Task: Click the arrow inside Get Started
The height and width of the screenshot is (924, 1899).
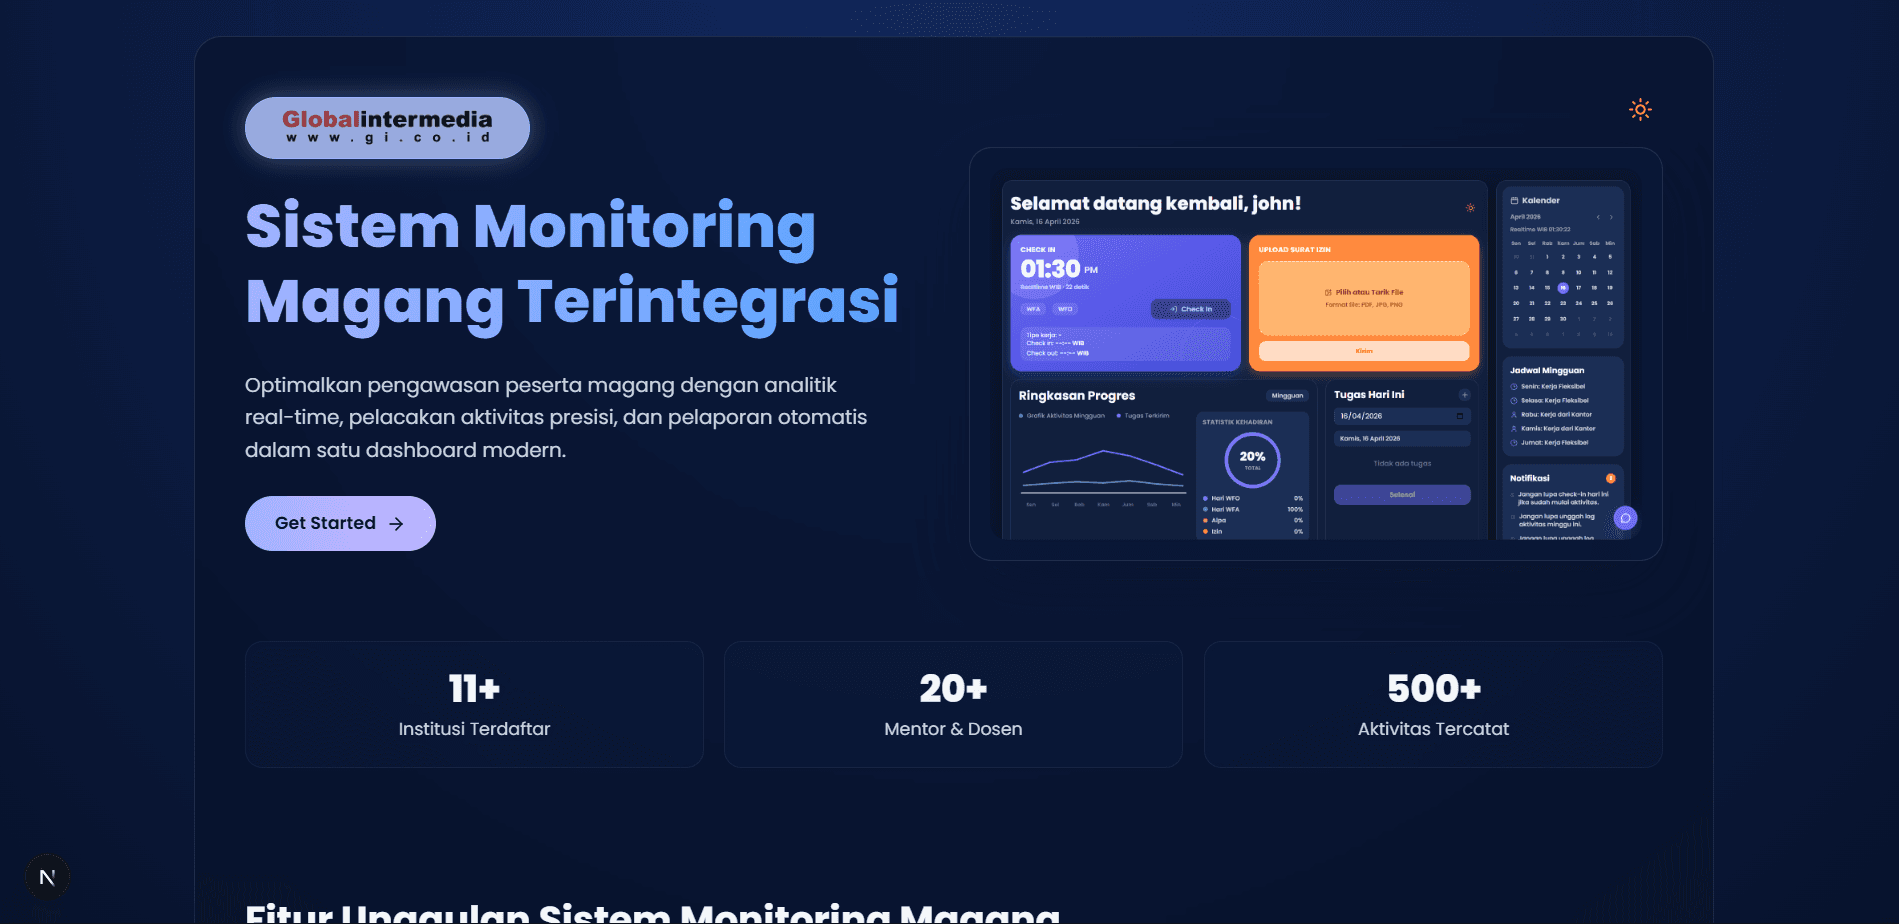Action: [x=396, y=524]
